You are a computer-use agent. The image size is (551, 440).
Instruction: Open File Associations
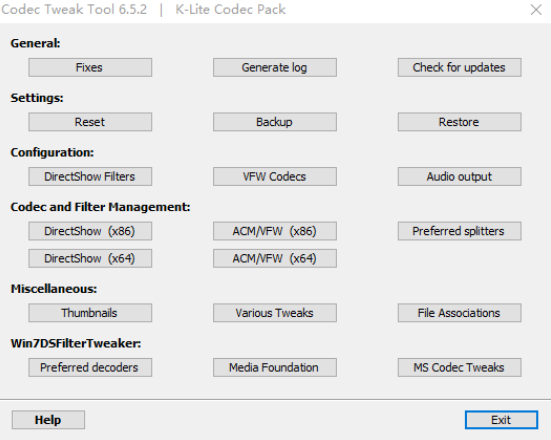(460, 313)
